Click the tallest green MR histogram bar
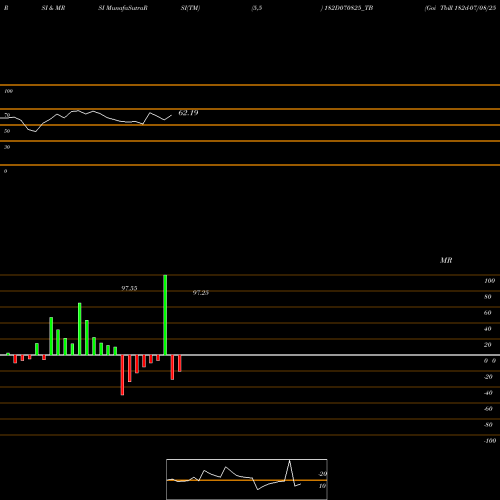Viewport: 500px width, 500px height. tap(165, 315)
